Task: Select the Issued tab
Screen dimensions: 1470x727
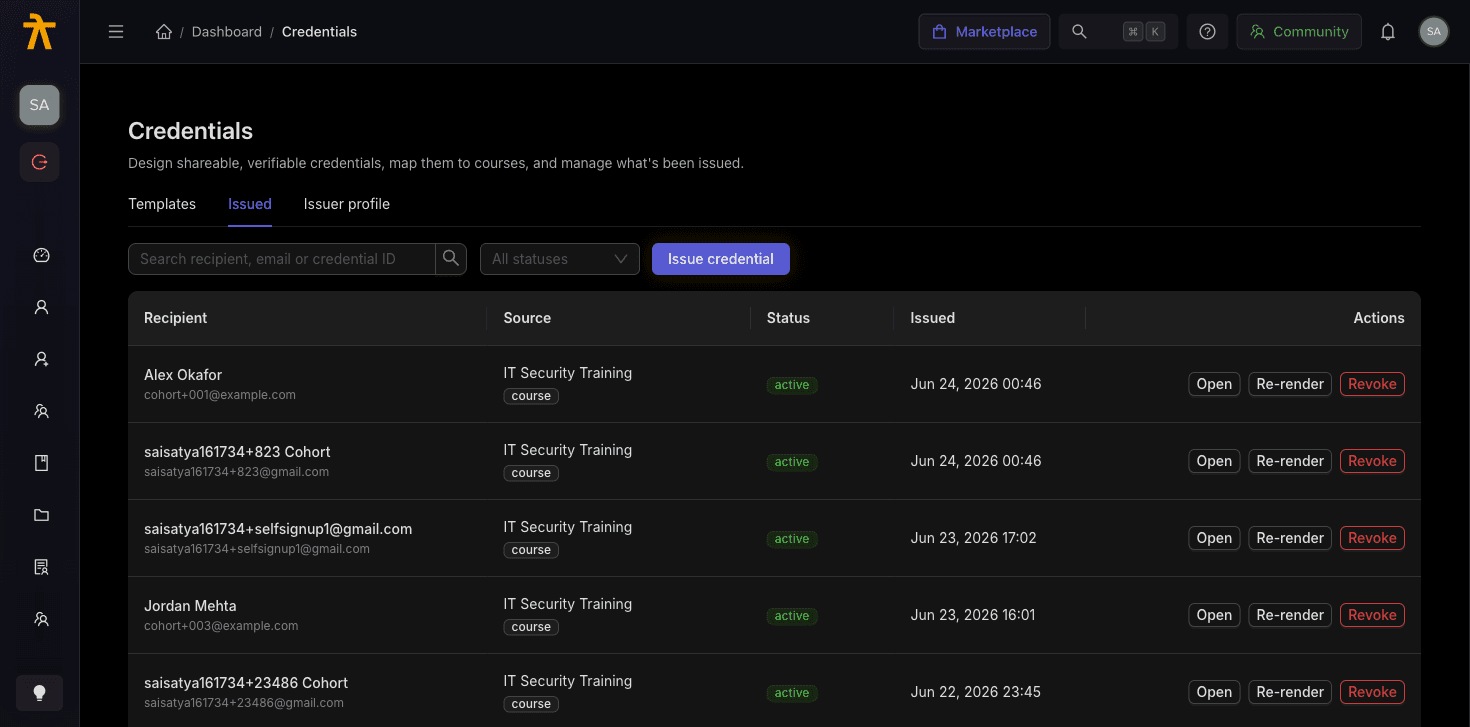Action: 250,204
